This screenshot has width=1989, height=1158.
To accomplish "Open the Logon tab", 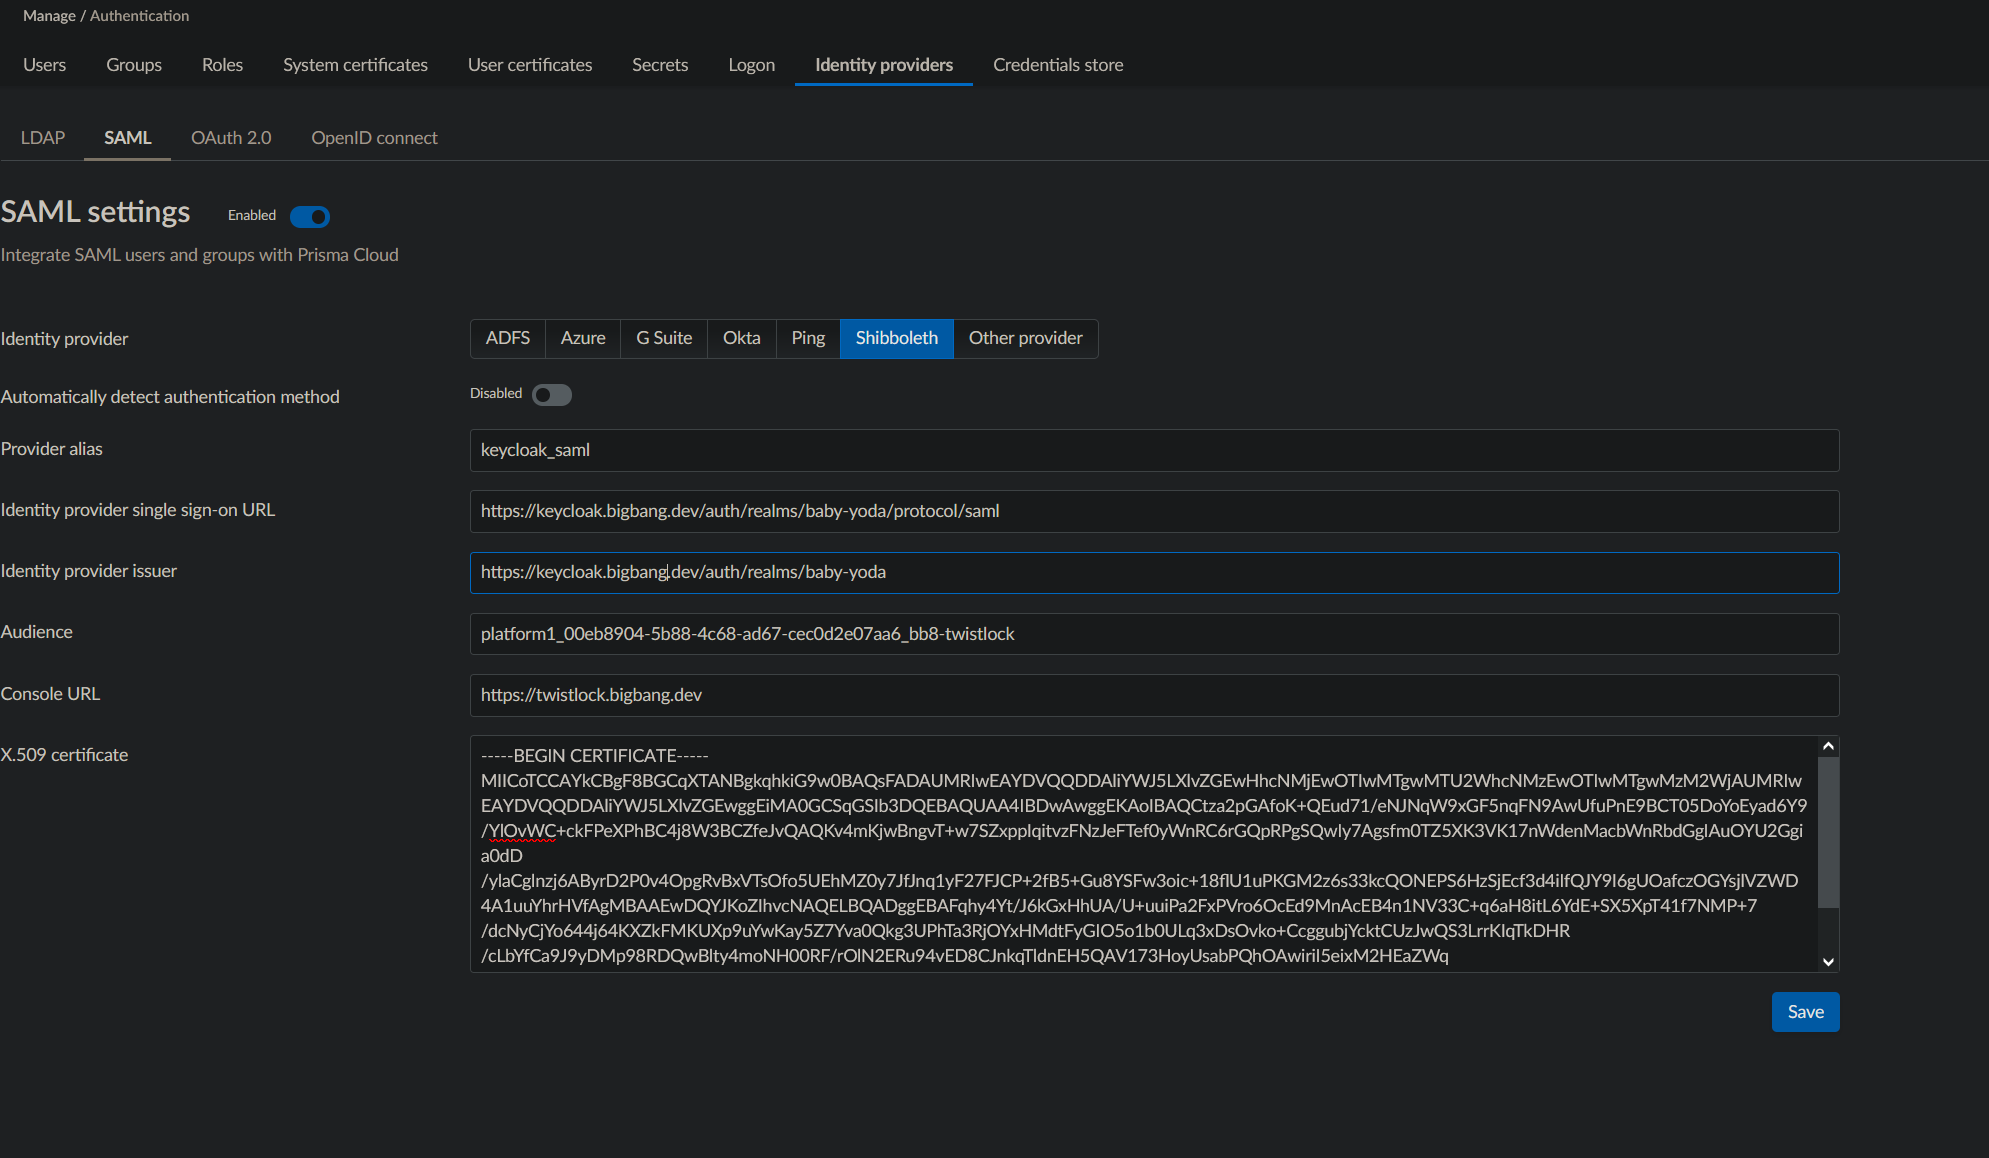I will pos(751,64).
